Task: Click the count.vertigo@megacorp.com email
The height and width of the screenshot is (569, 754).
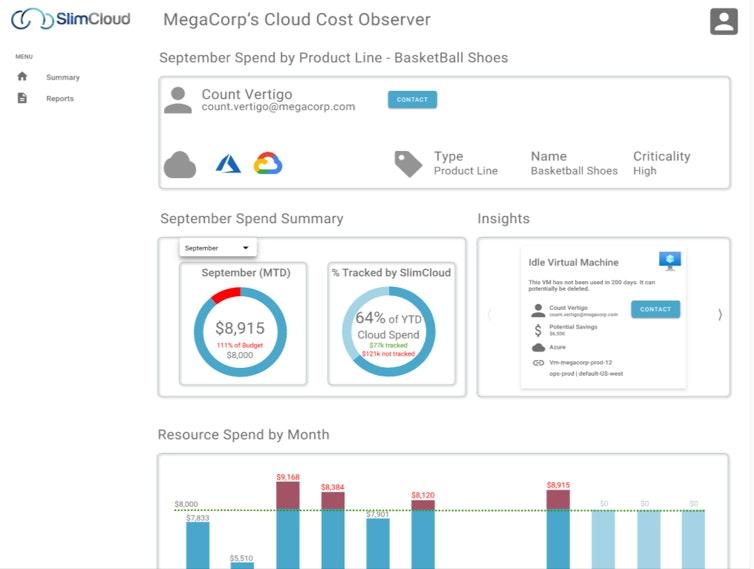Action: 278,107
